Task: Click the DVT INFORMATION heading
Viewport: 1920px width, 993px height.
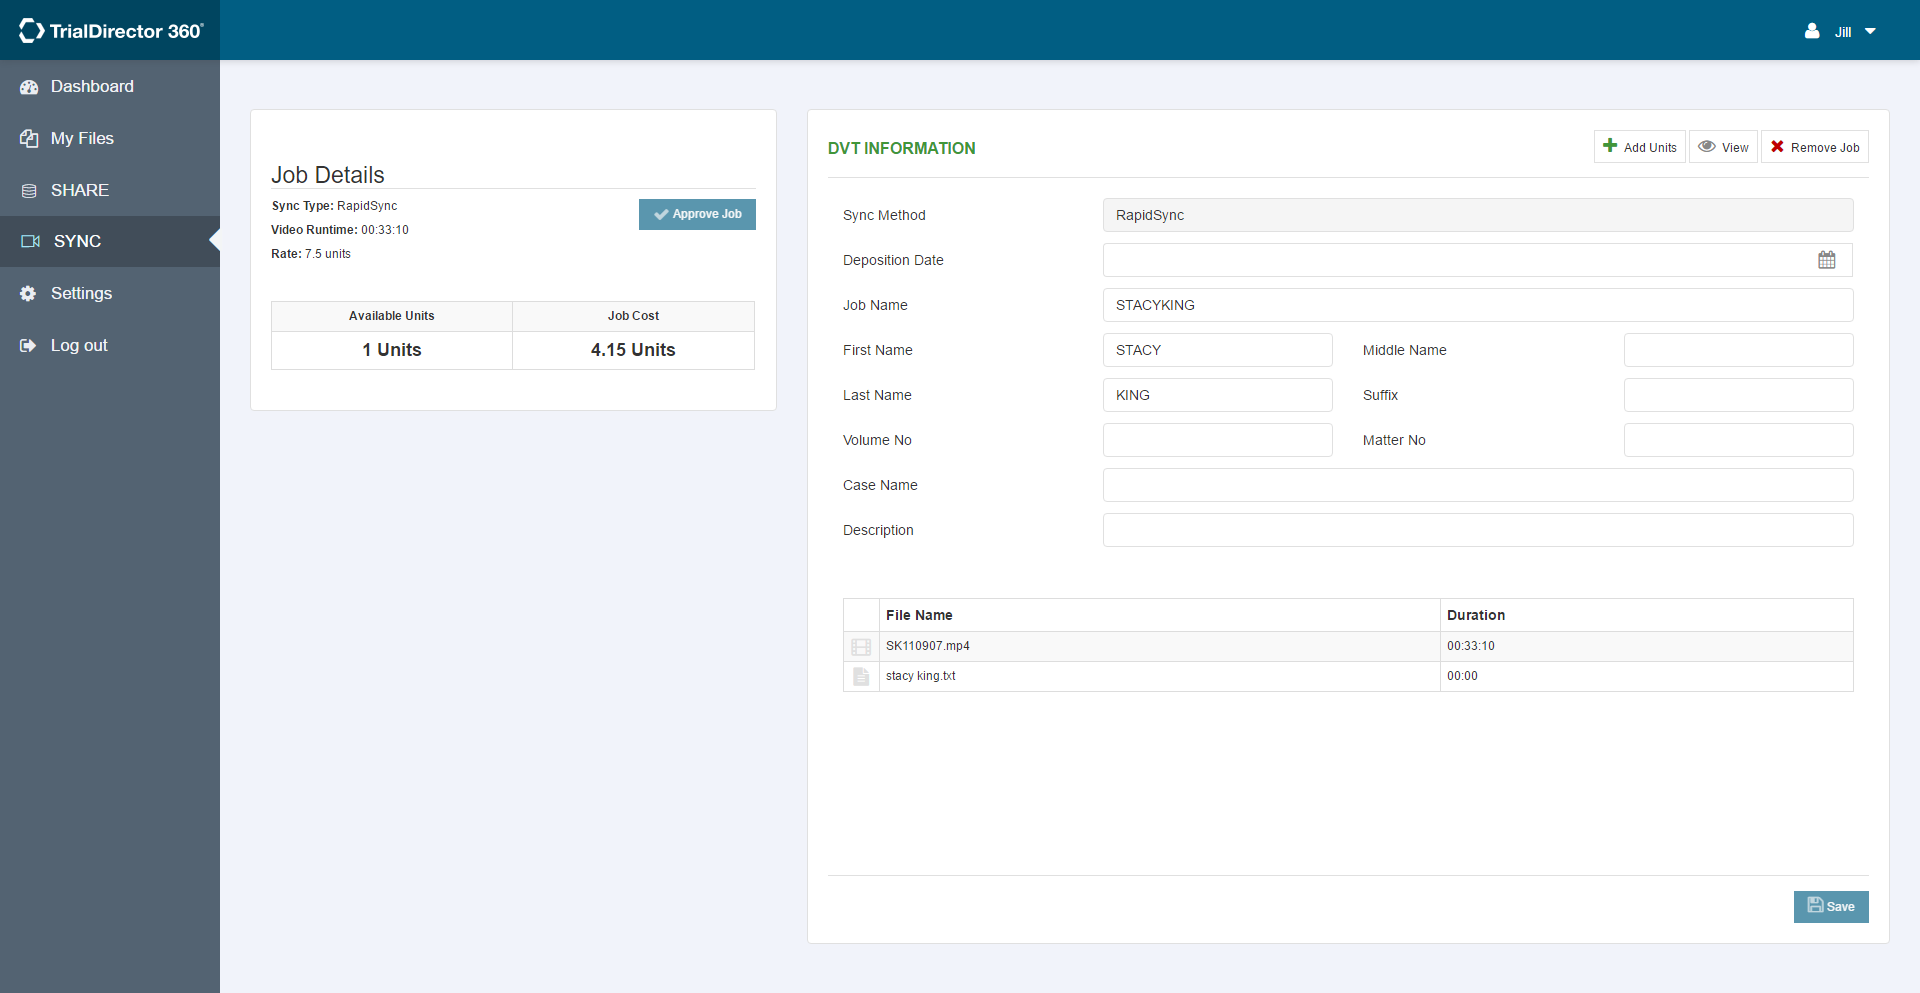Action: tap(901, 148)
